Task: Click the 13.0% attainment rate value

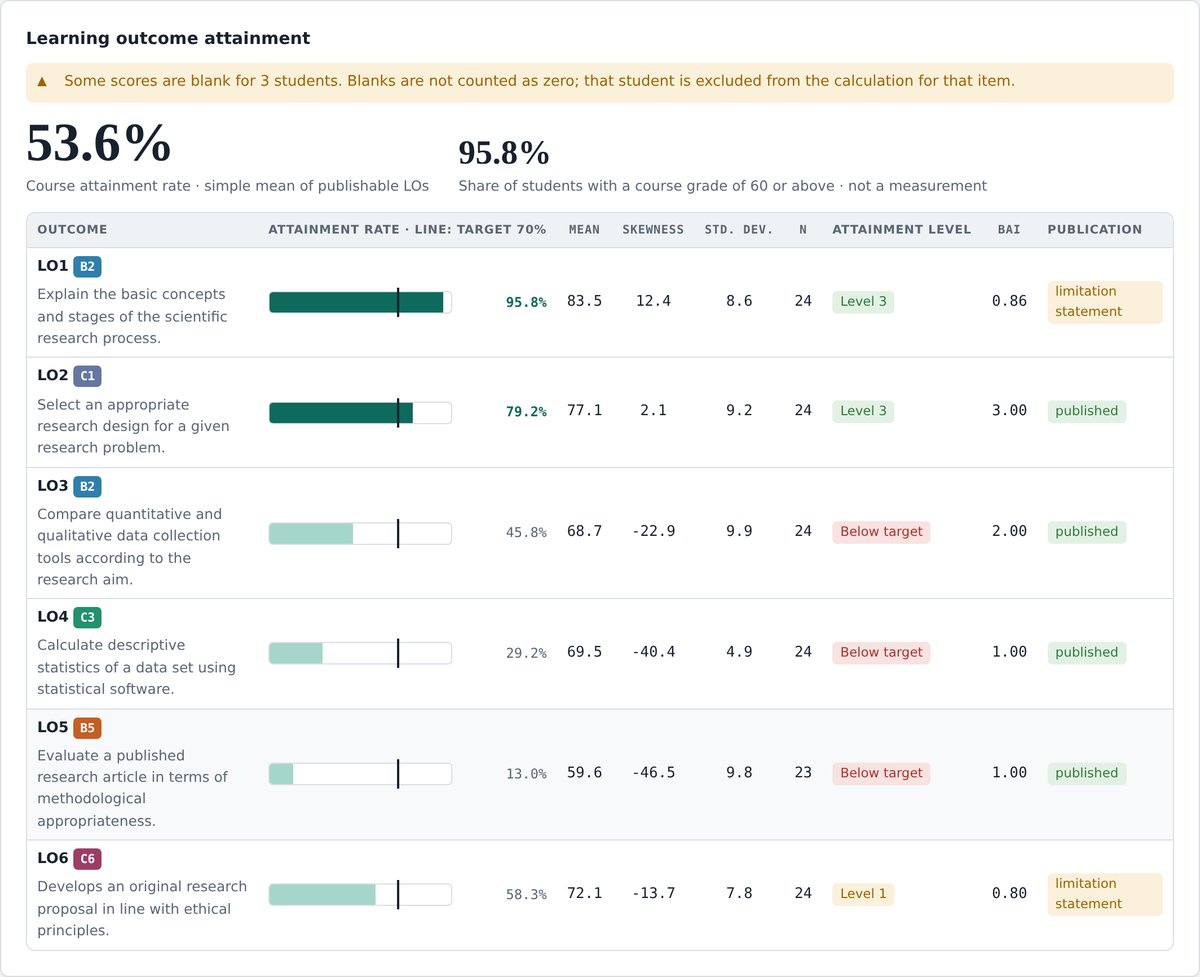Action: [x=526, y=774]
